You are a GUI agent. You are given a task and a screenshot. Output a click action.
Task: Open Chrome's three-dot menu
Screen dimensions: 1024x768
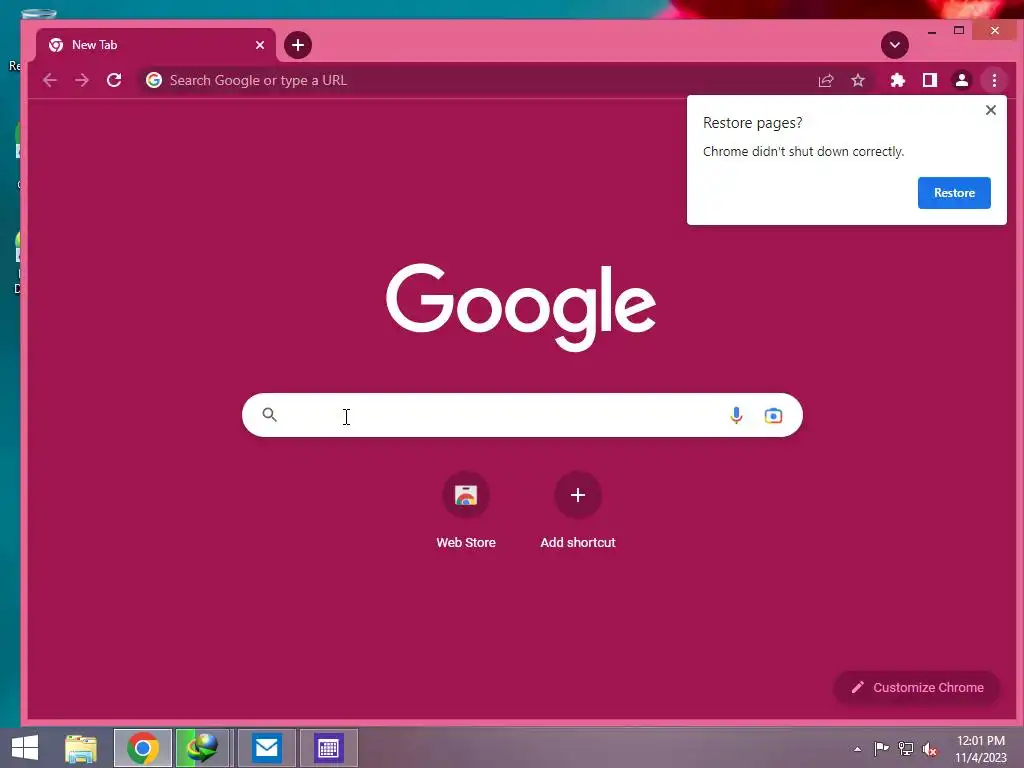(x=994, y=80)
